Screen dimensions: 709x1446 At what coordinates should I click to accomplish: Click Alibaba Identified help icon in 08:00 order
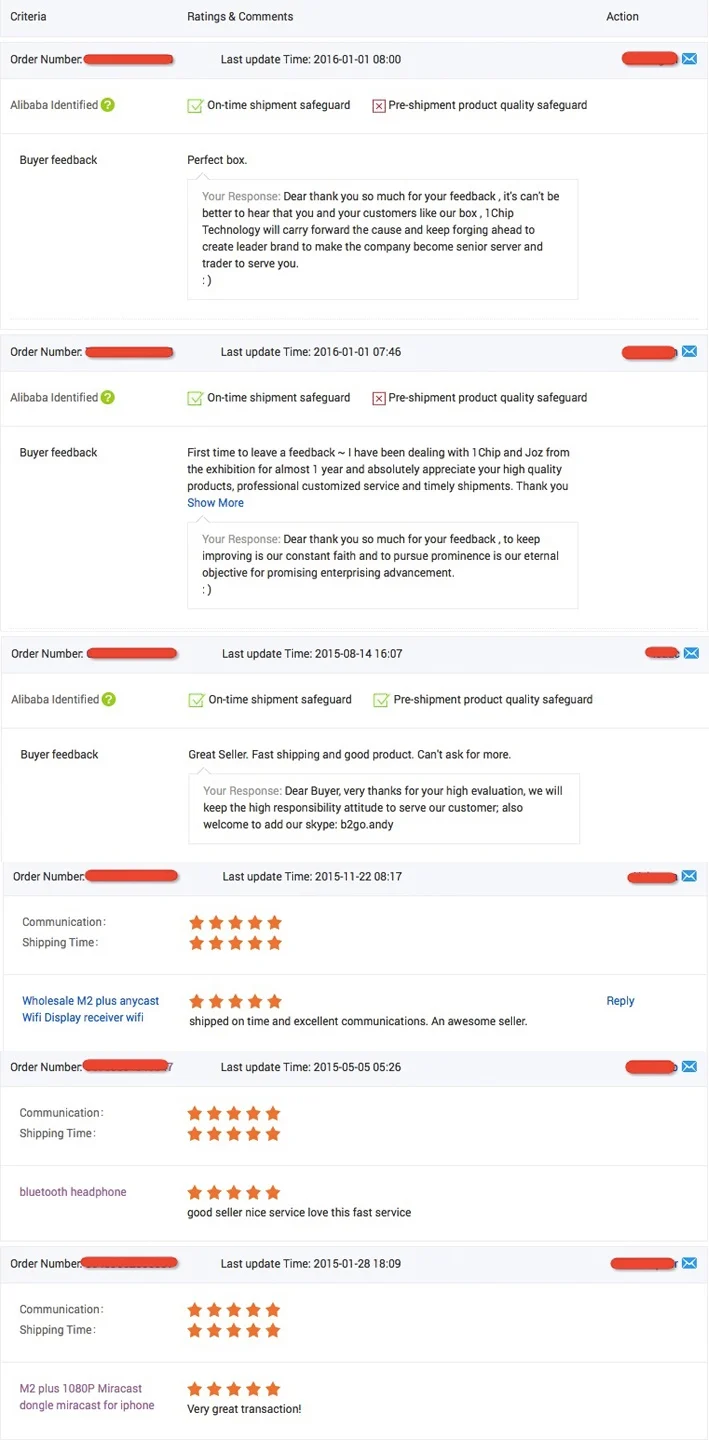tap(108, 105)
